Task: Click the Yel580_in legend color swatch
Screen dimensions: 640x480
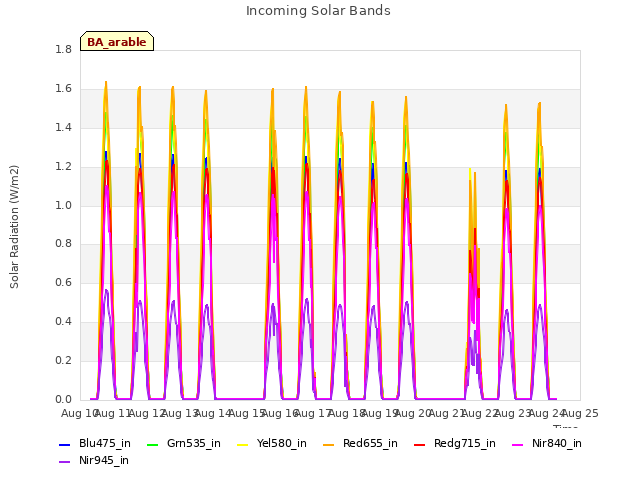Action: click(242, 444)
